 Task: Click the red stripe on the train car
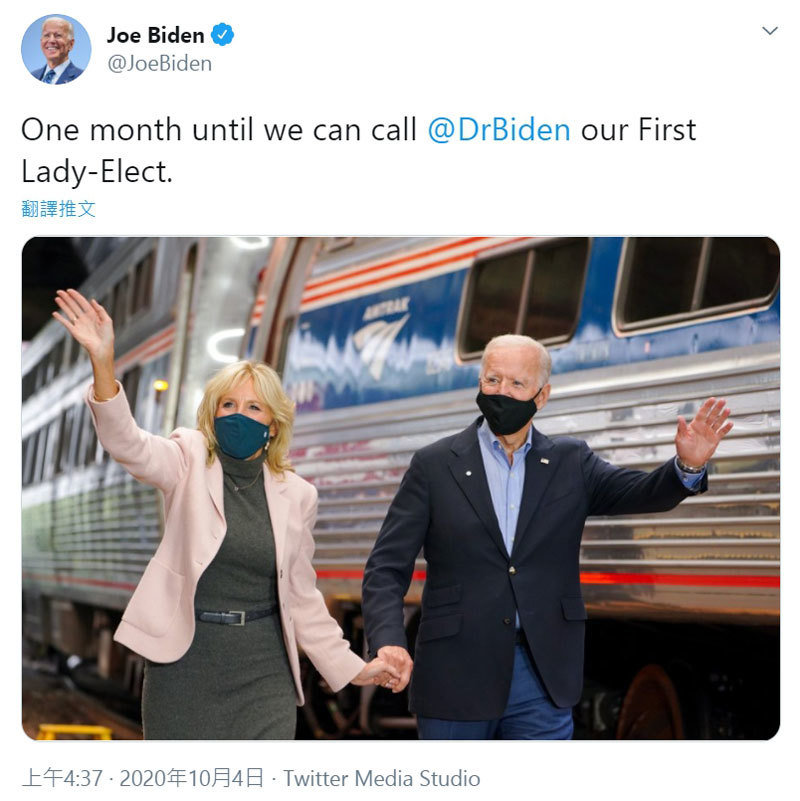679,579
